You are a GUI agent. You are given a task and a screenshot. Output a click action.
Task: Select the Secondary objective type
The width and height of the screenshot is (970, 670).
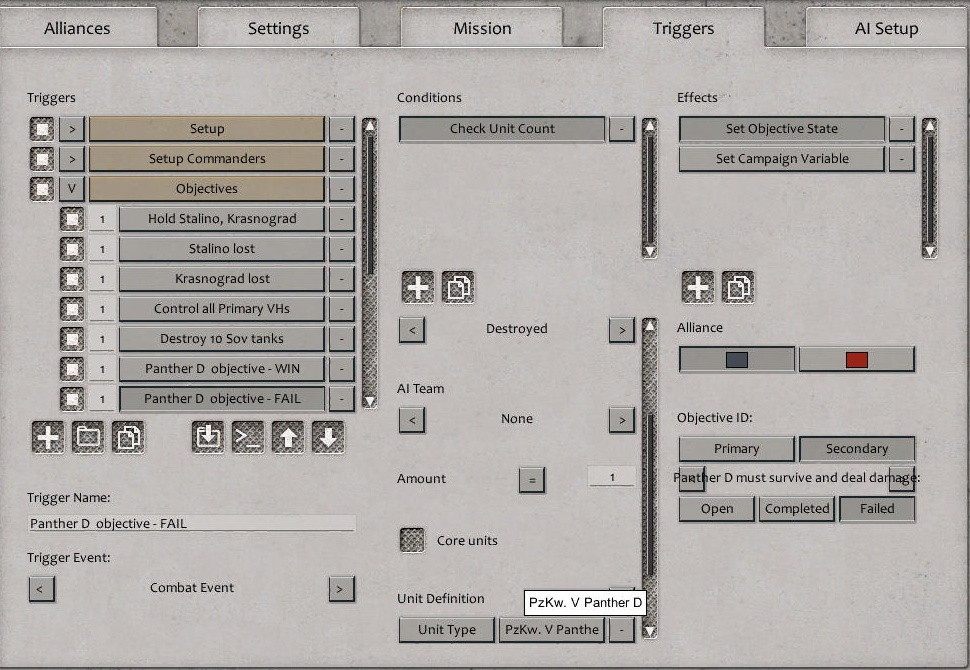(x=857, y=449)
